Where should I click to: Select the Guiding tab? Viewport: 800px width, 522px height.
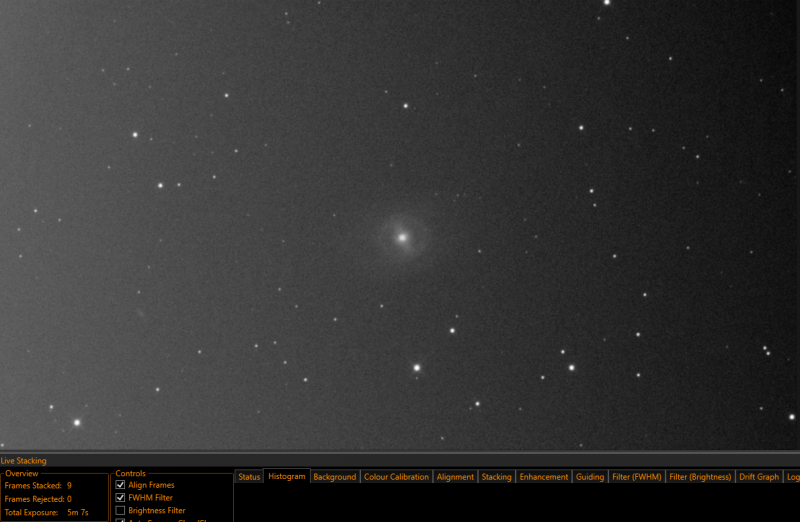coord(590,477)
